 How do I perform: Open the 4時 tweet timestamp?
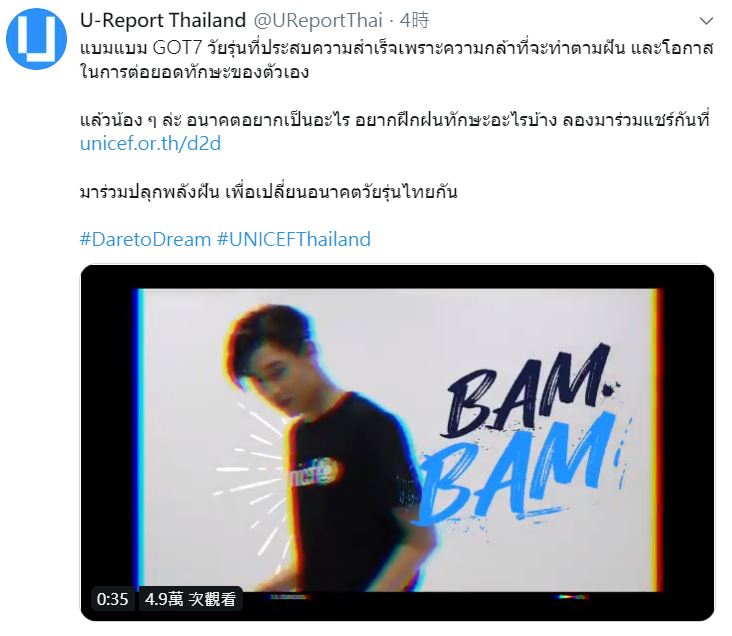pyautogui.click(x=415, y=21)
